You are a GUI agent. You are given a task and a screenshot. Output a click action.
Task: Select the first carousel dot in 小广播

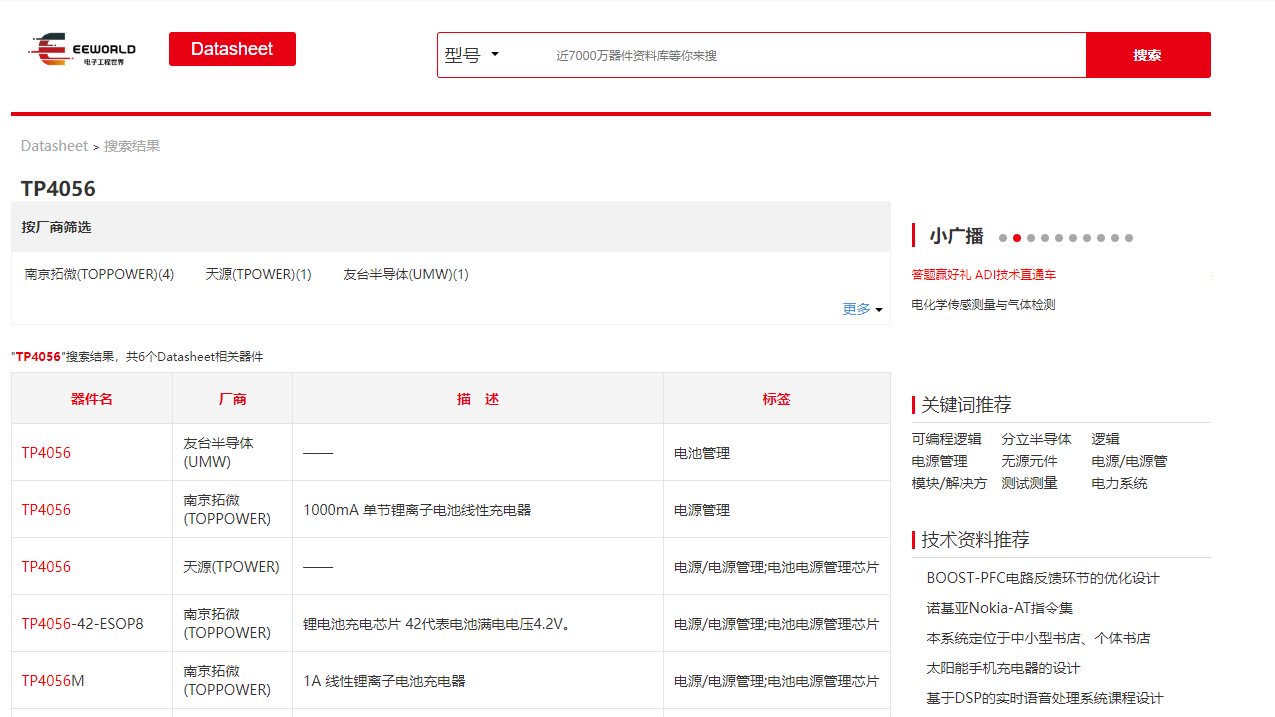(x=1003, y=238)
